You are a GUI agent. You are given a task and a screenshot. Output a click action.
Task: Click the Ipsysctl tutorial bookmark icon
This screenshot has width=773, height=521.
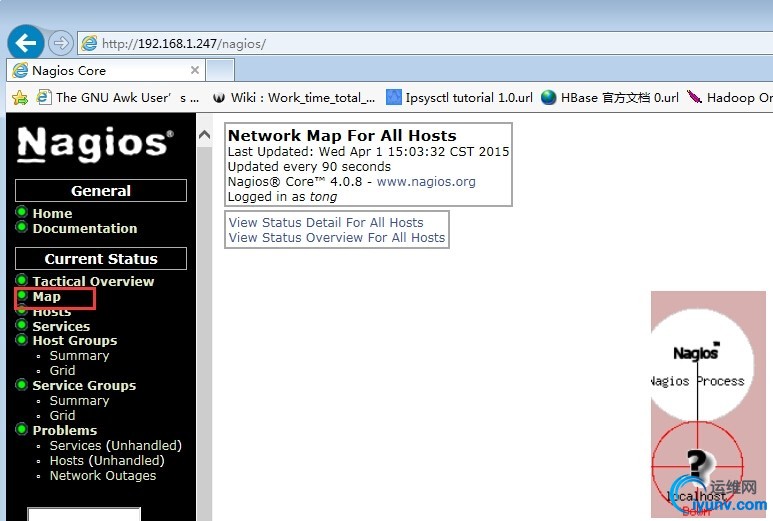tap(393, 98)
